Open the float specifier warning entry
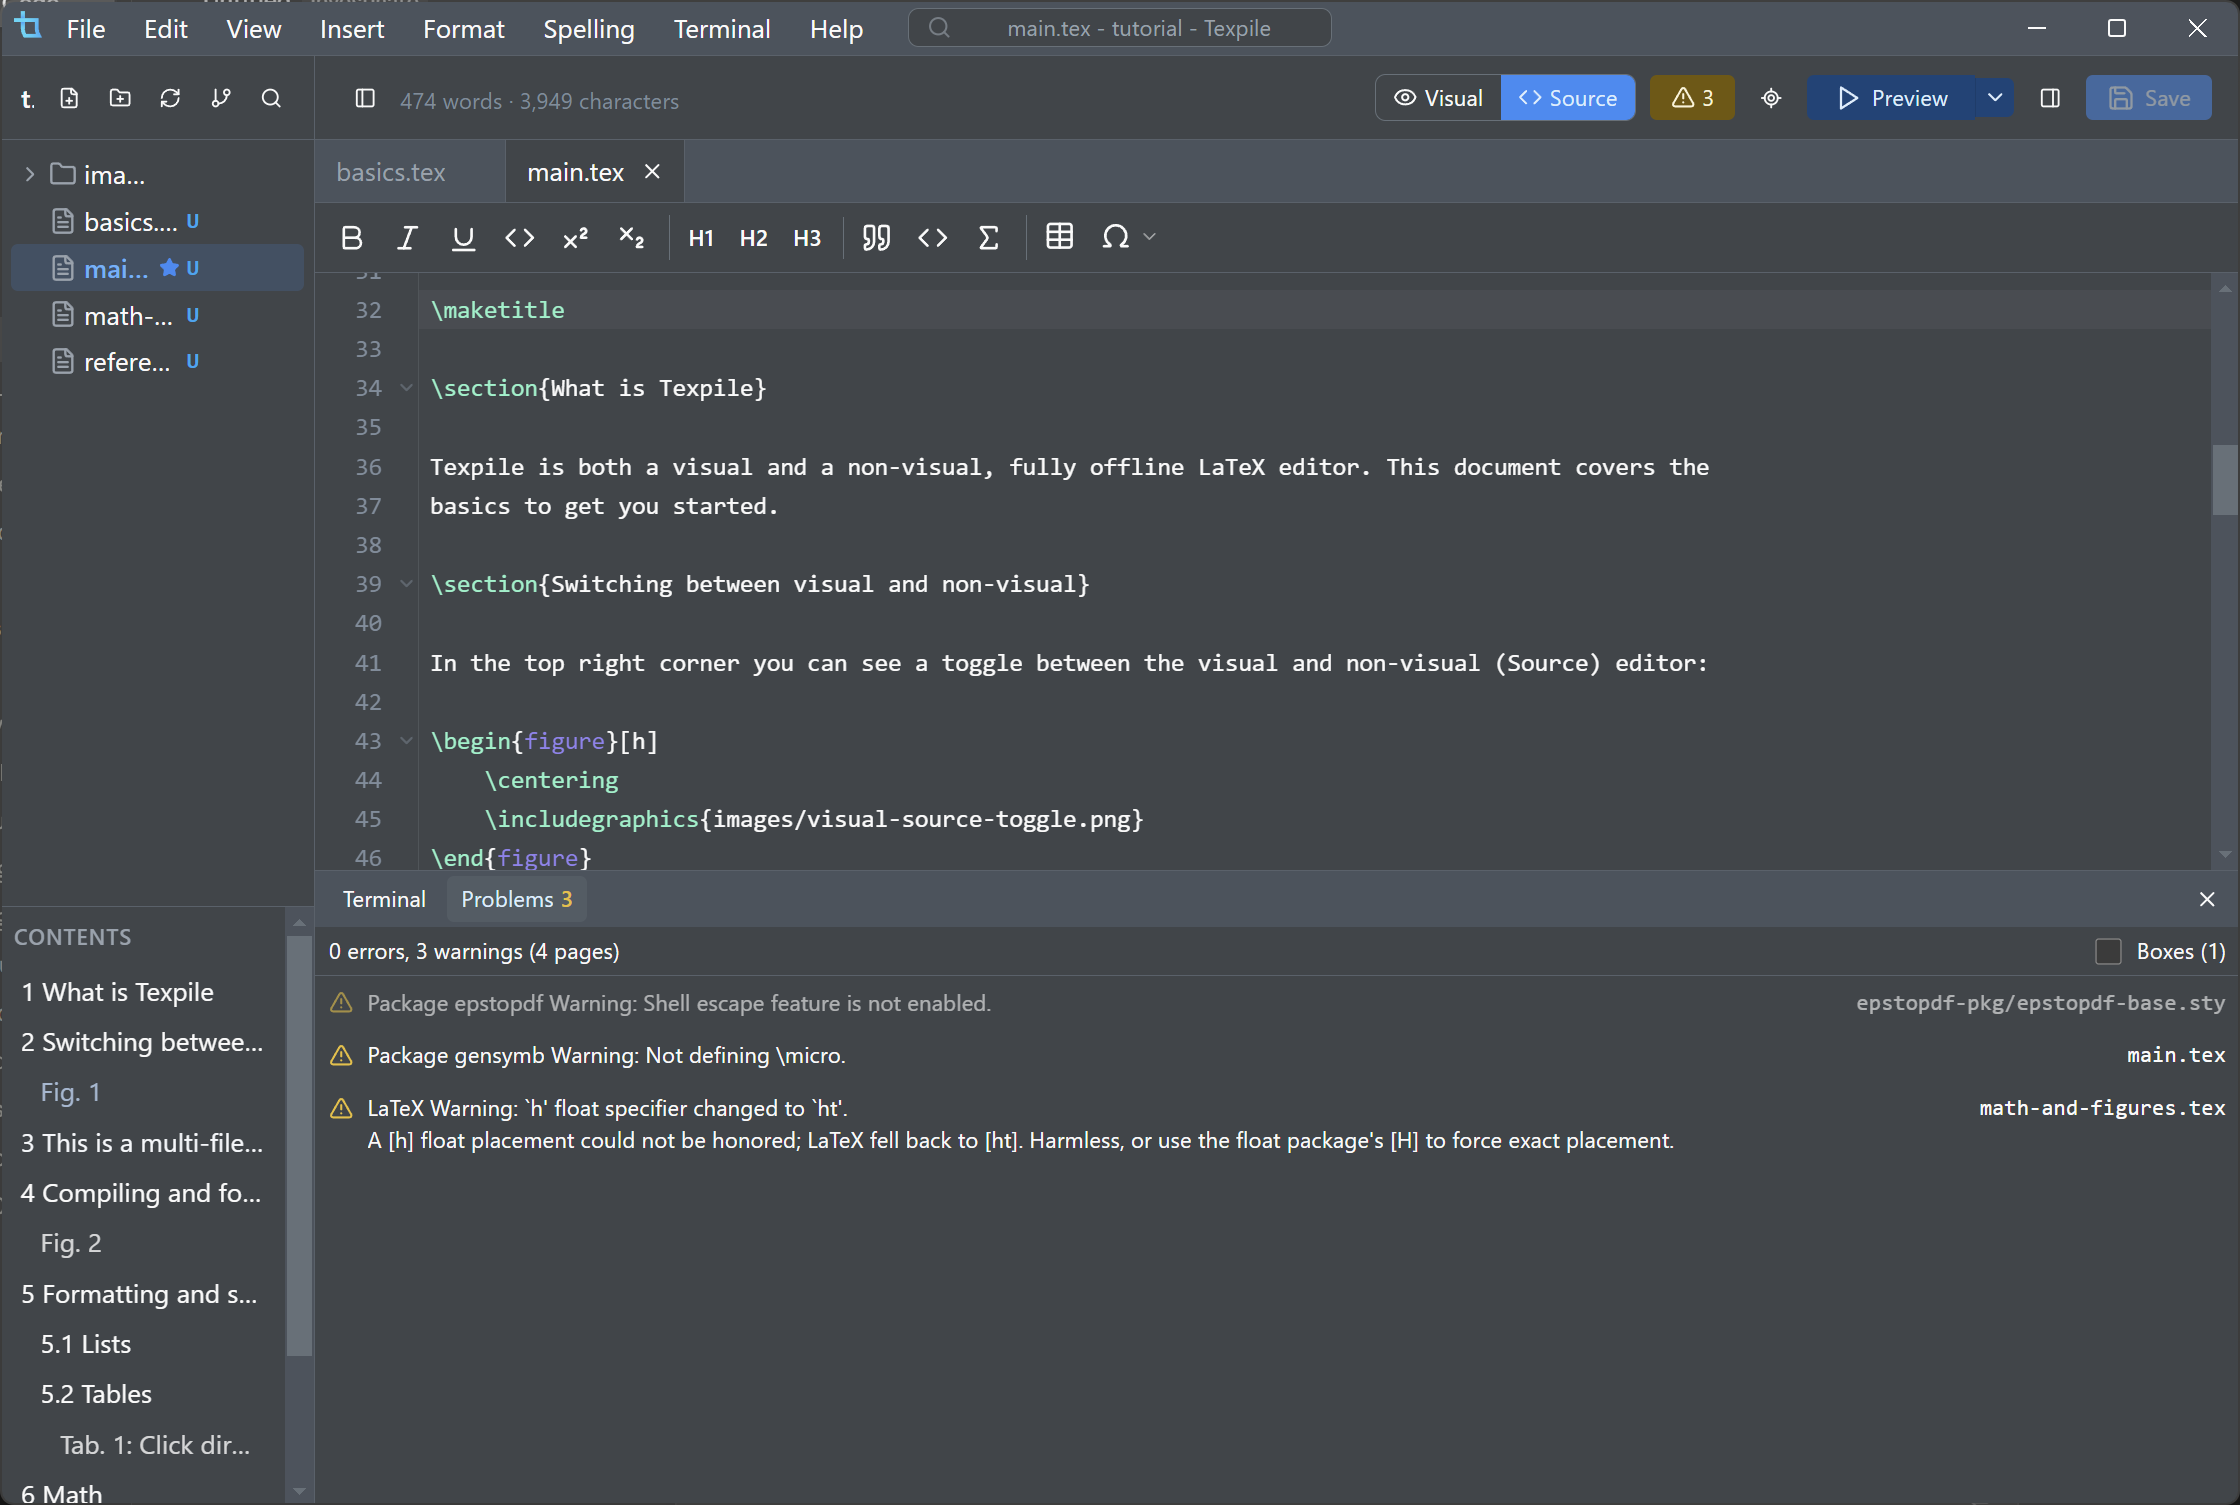This screenshot has height=1505, width=2240. [1277, 1124]
